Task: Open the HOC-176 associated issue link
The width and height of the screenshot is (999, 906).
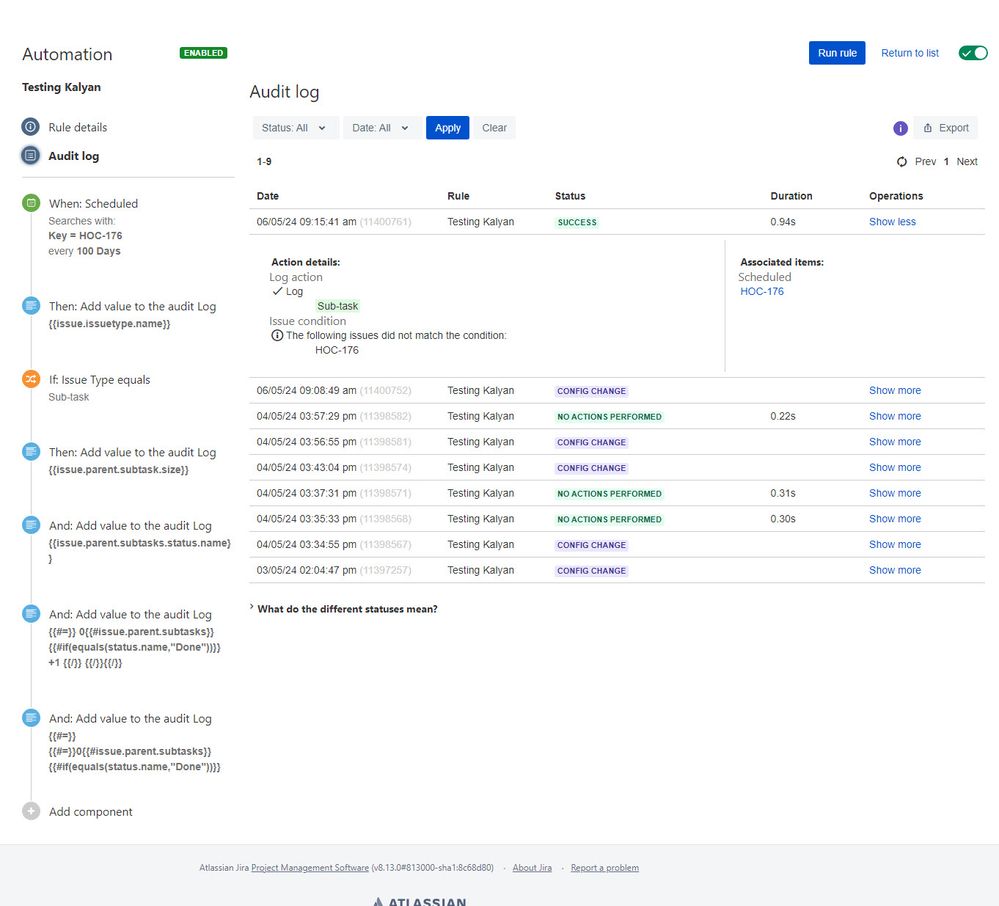Action: (x=762, y=291)
